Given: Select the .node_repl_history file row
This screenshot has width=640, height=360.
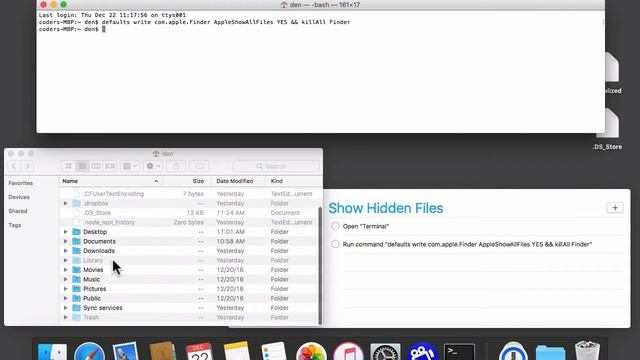Looking at the screenshot, I should [188, 222].
